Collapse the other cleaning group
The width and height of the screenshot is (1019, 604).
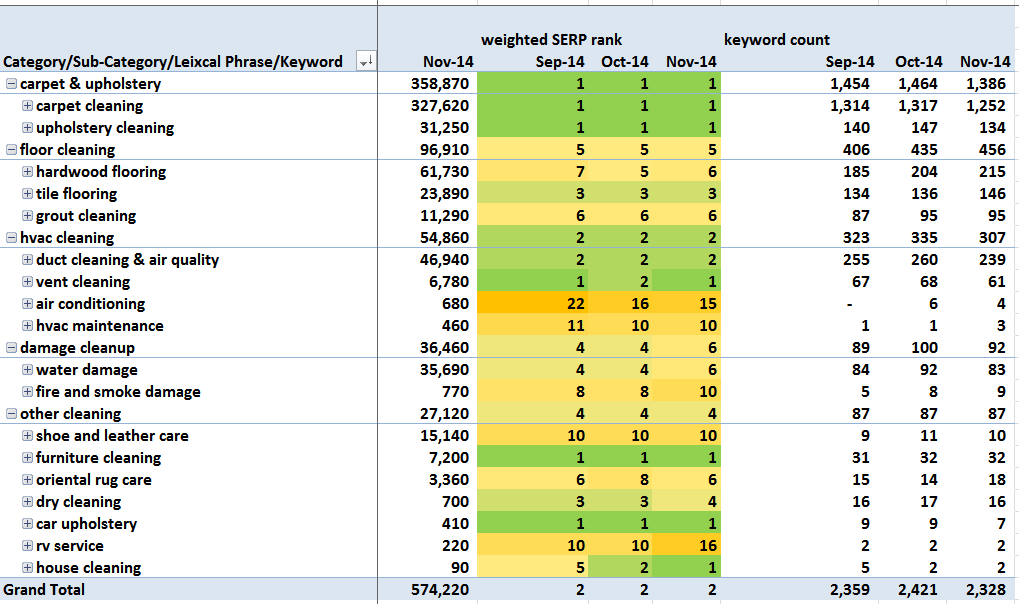pos(11,414)
